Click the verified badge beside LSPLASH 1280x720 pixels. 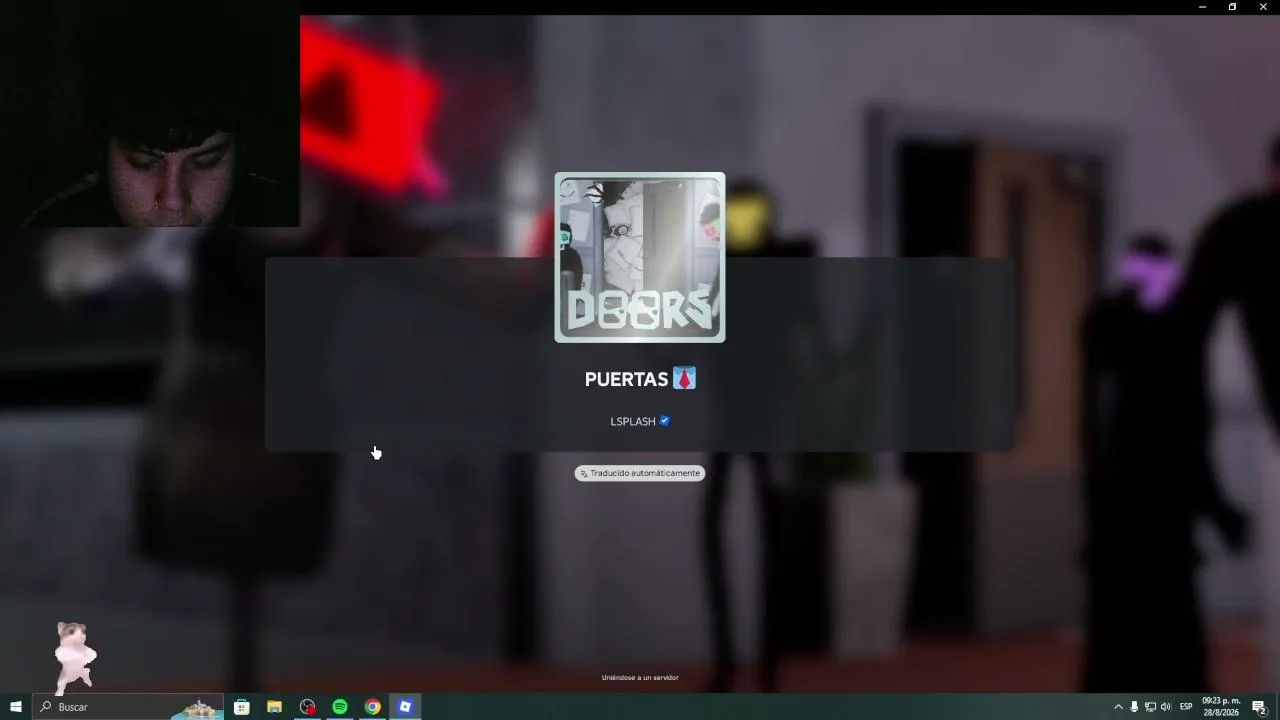point(664,421)
